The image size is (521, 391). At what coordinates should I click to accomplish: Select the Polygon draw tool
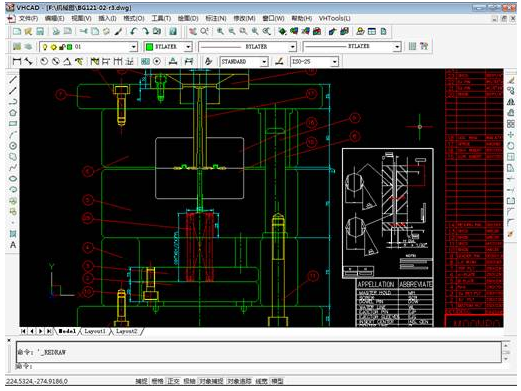pyautogui.click(x=13, y=113)
